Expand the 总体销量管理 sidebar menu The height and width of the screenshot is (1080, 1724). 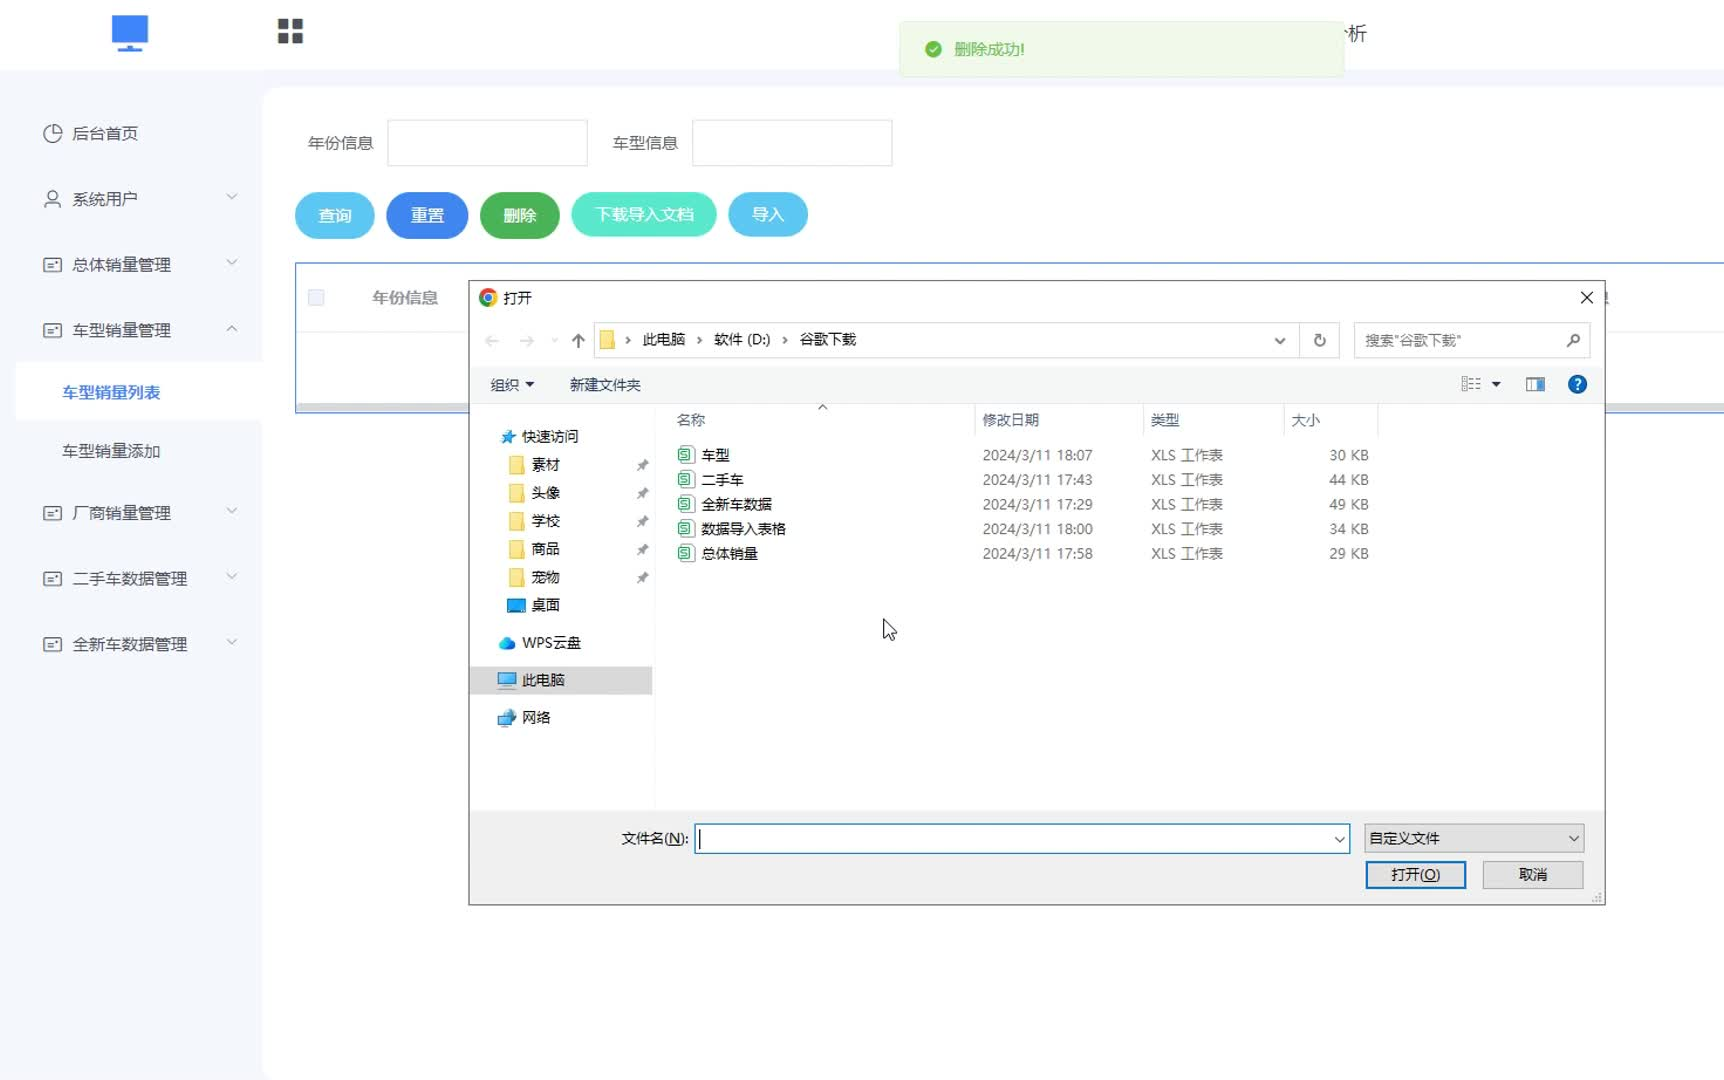(140, 264)
